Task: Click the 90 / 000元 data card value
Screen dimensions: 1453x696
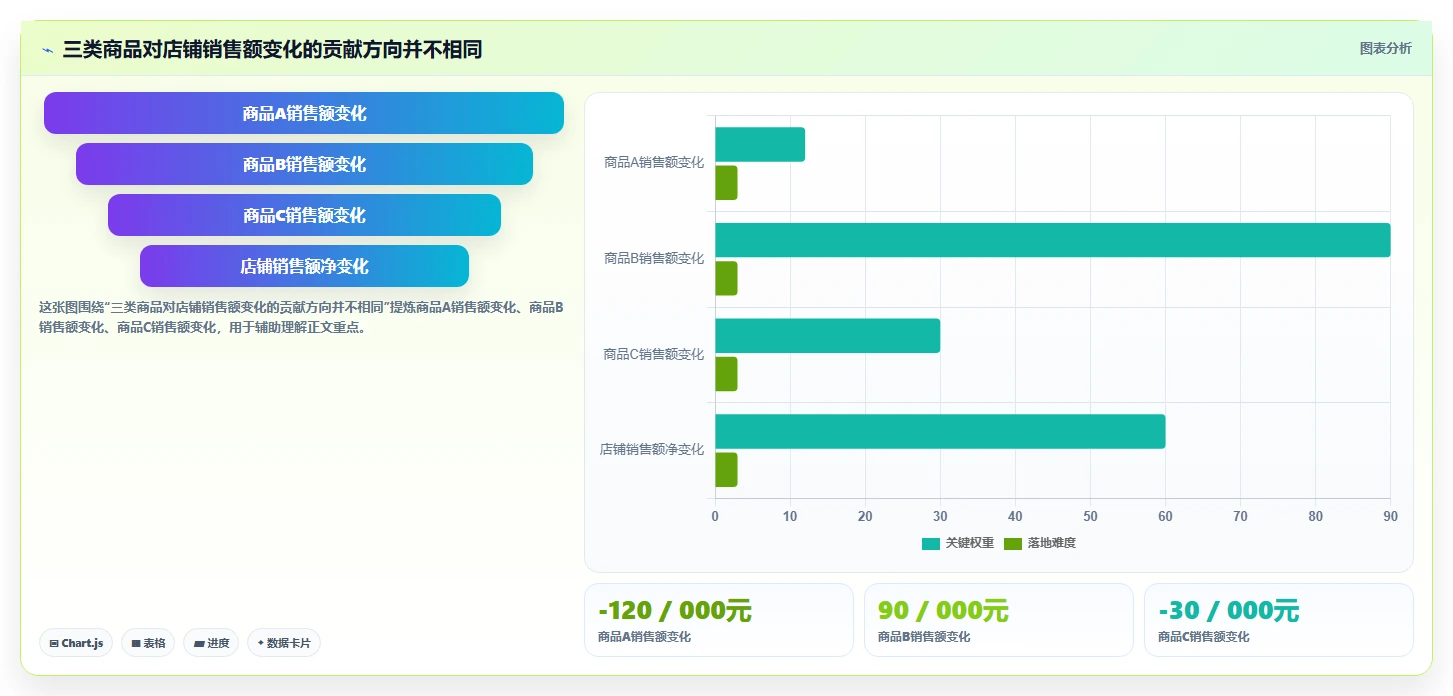Action: (943, 611)
